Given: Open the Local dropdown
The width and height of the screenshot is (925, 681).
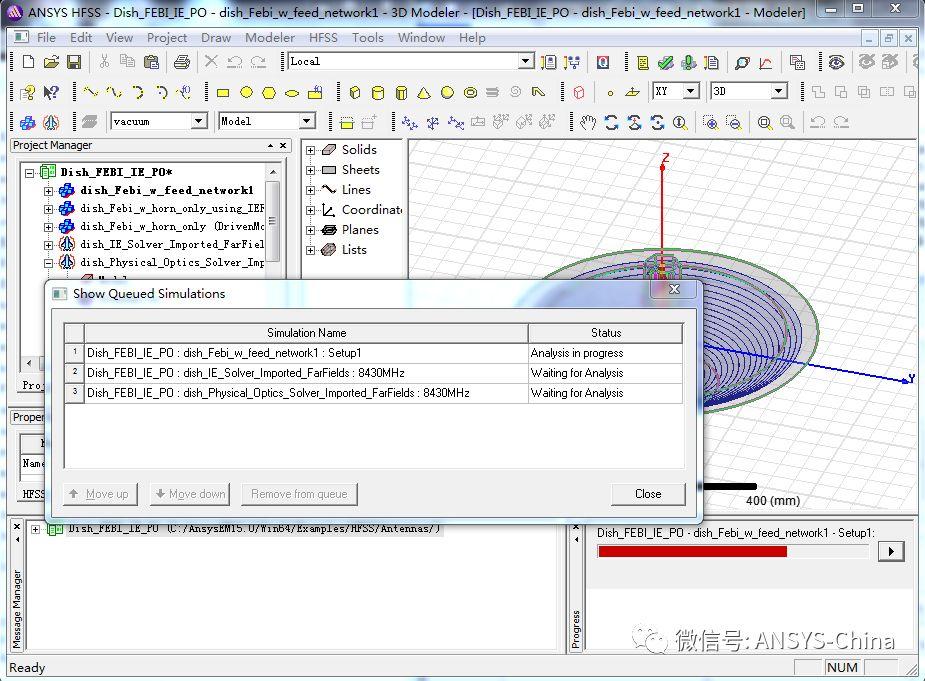Looking at the screenshot, I should coord(525,61).
